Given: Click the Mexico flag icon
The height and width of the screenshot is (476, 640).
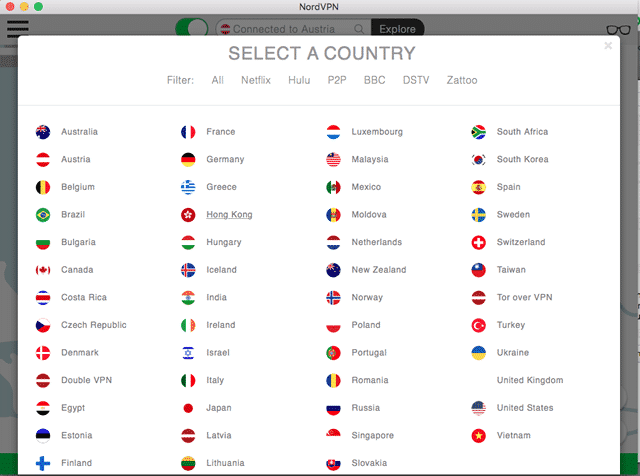Looking at the screenshot, I should coord(333,187).
